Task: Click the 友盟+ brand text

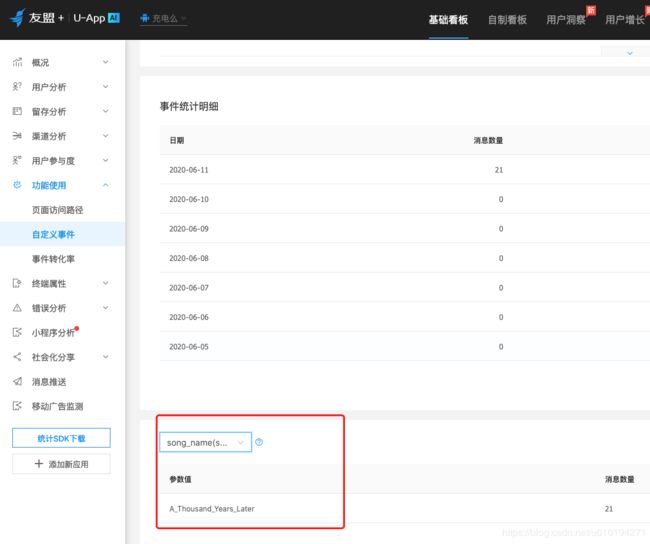Action: [46, 18]
